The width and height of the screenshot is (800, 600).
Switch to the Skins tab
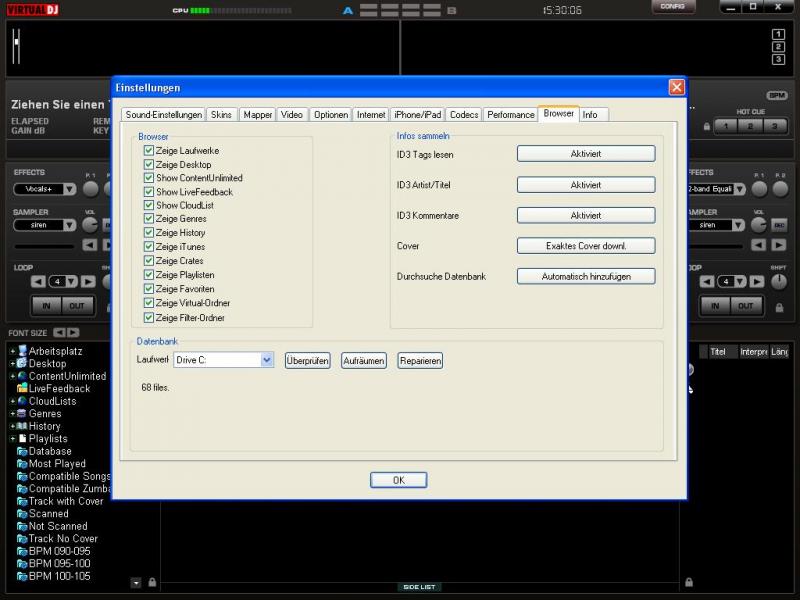tap(221, 115)
